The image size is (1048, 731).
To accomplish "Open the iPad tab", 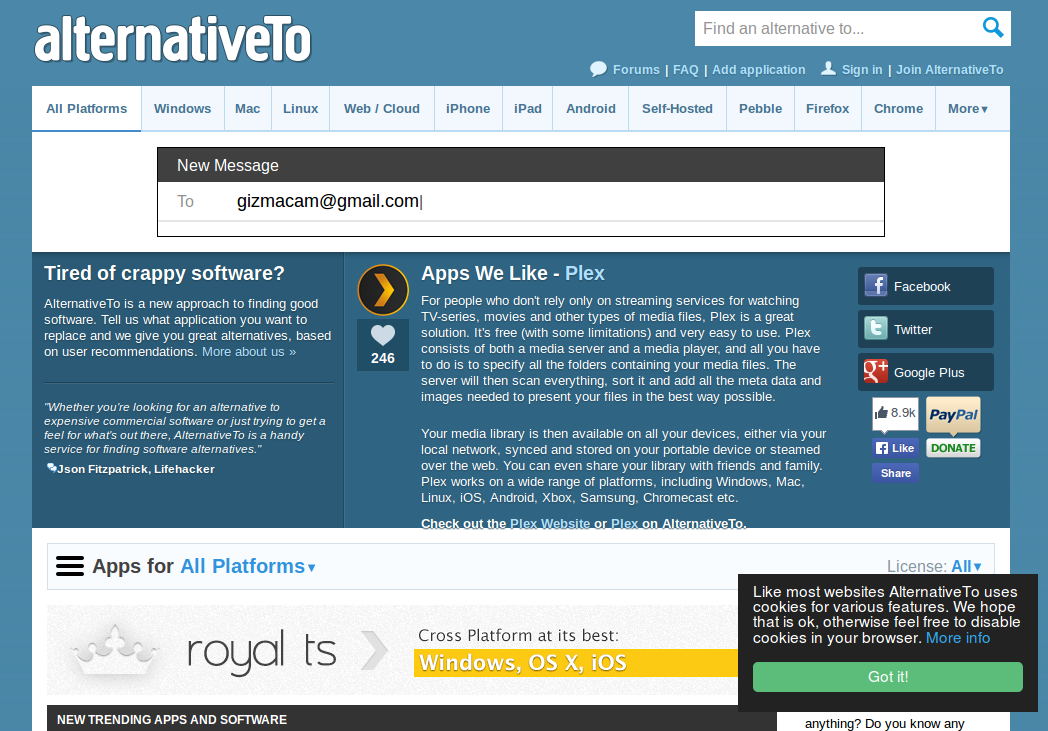I will click(x=527, y=109).
